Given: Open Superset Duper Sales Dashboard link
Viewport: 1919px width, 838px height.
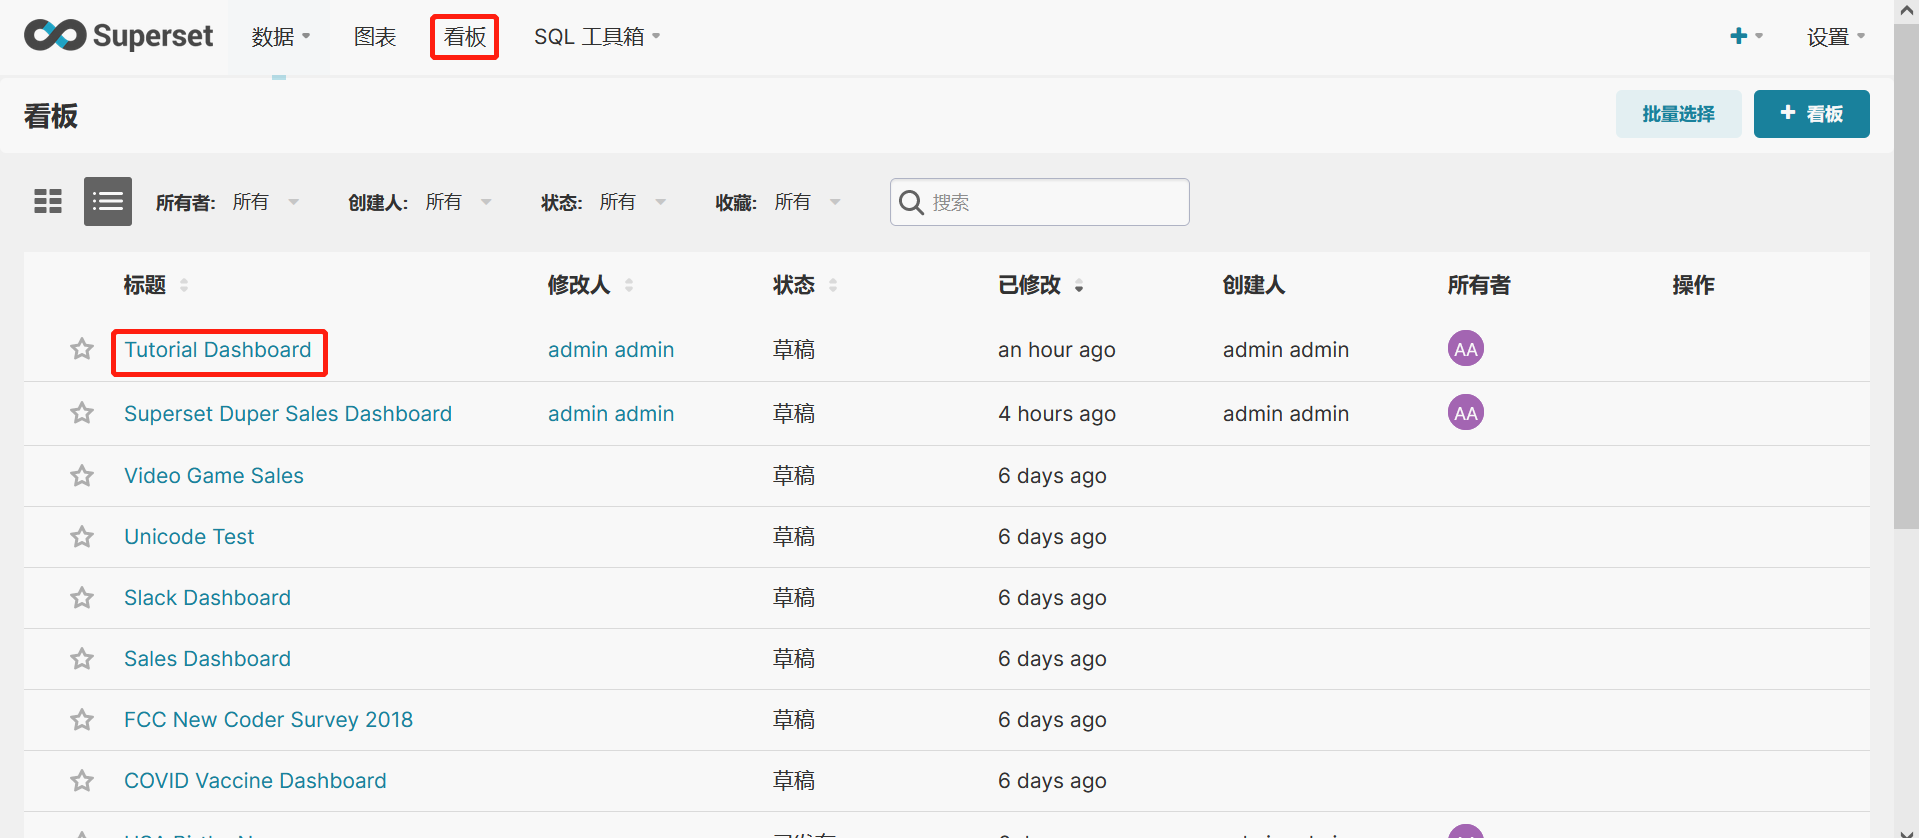Looking at the screenshot, I should point(288,414).
